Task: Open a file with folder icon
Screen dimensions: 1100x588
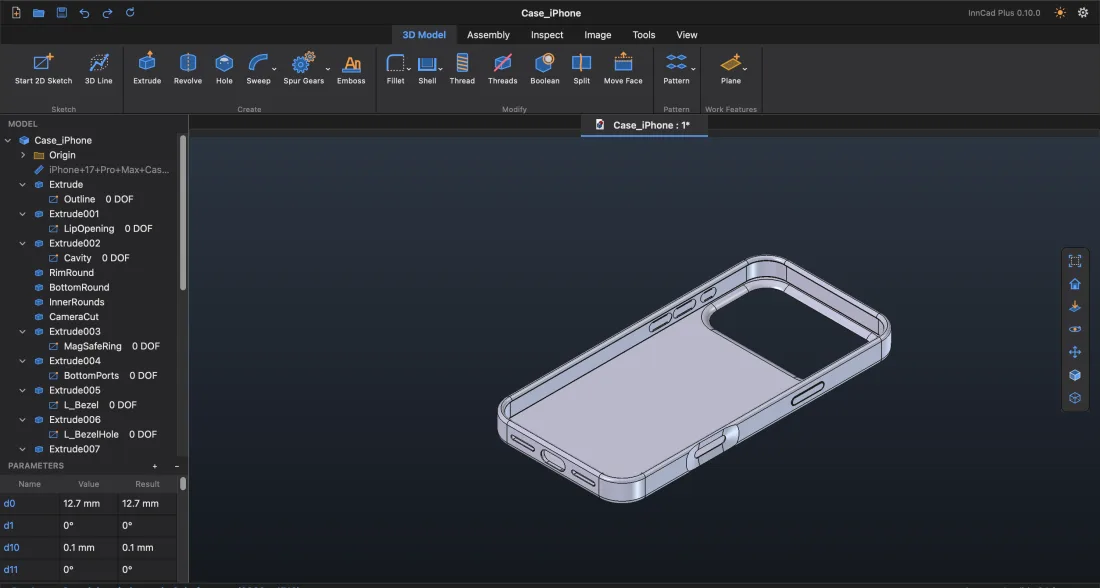Action: pyautogui.click(x=39, y=13)
